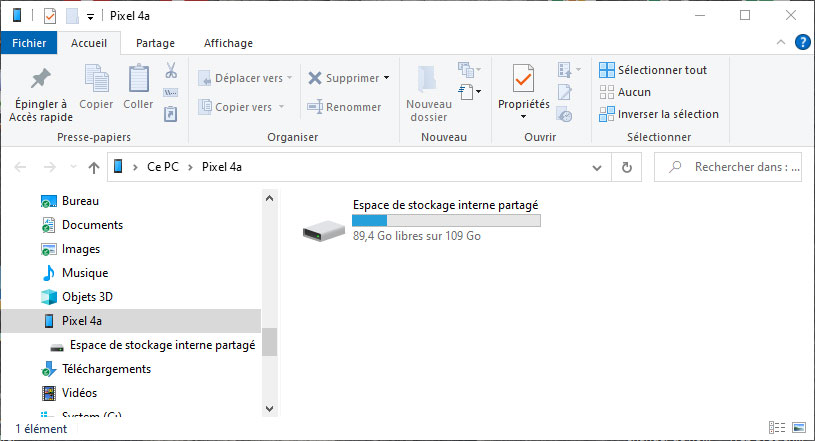Viewport: 815px width, 441px height.
Task: Click Sélectionner tout
Action: [653, 70]
